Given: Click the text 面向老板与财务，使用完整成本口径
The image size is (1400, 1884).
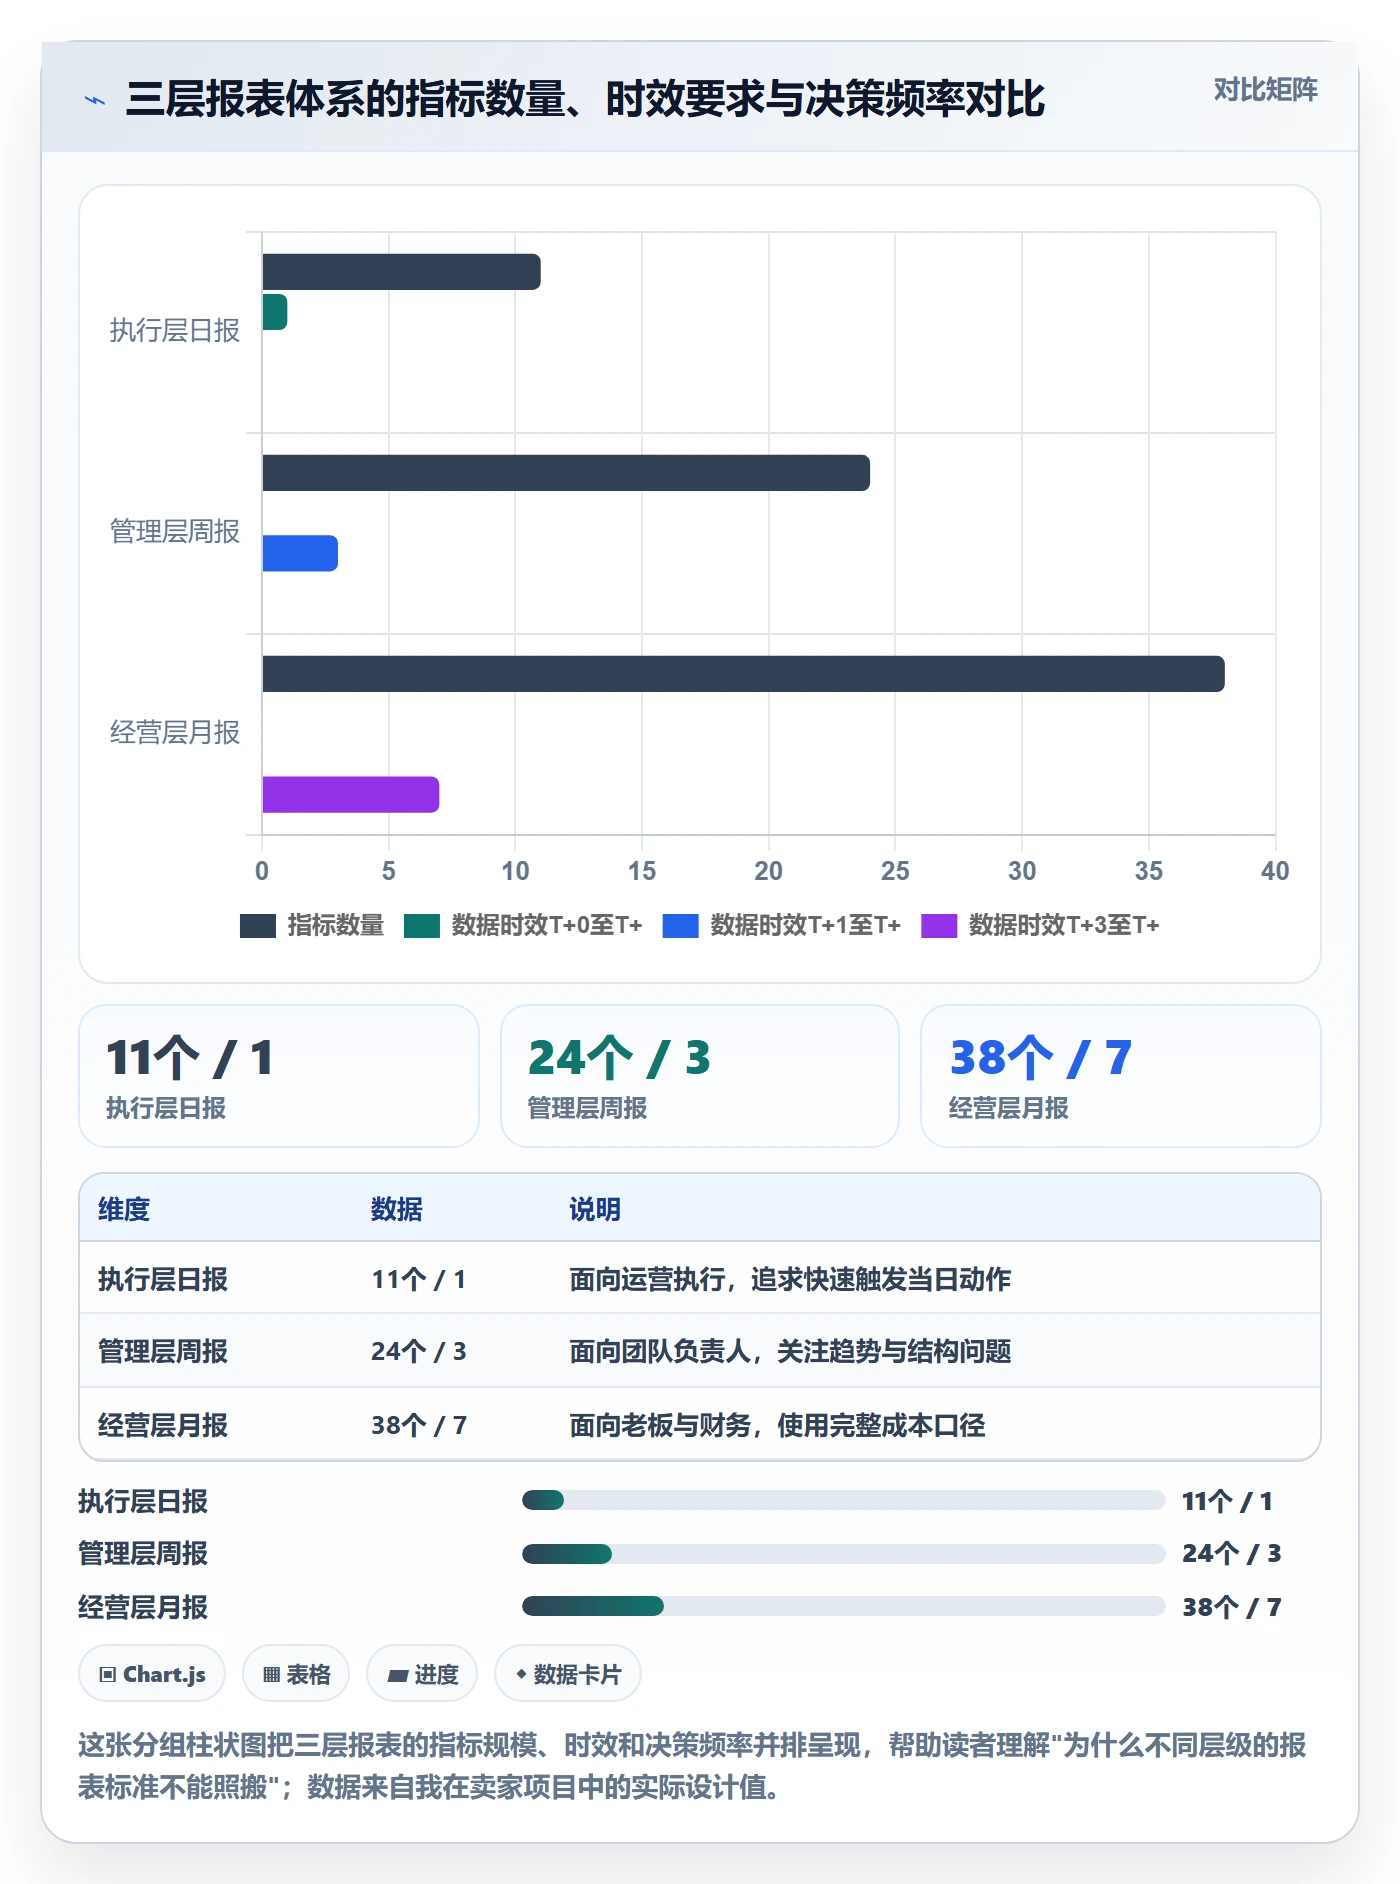Looking at the screenshot, I should (777, 1425).
